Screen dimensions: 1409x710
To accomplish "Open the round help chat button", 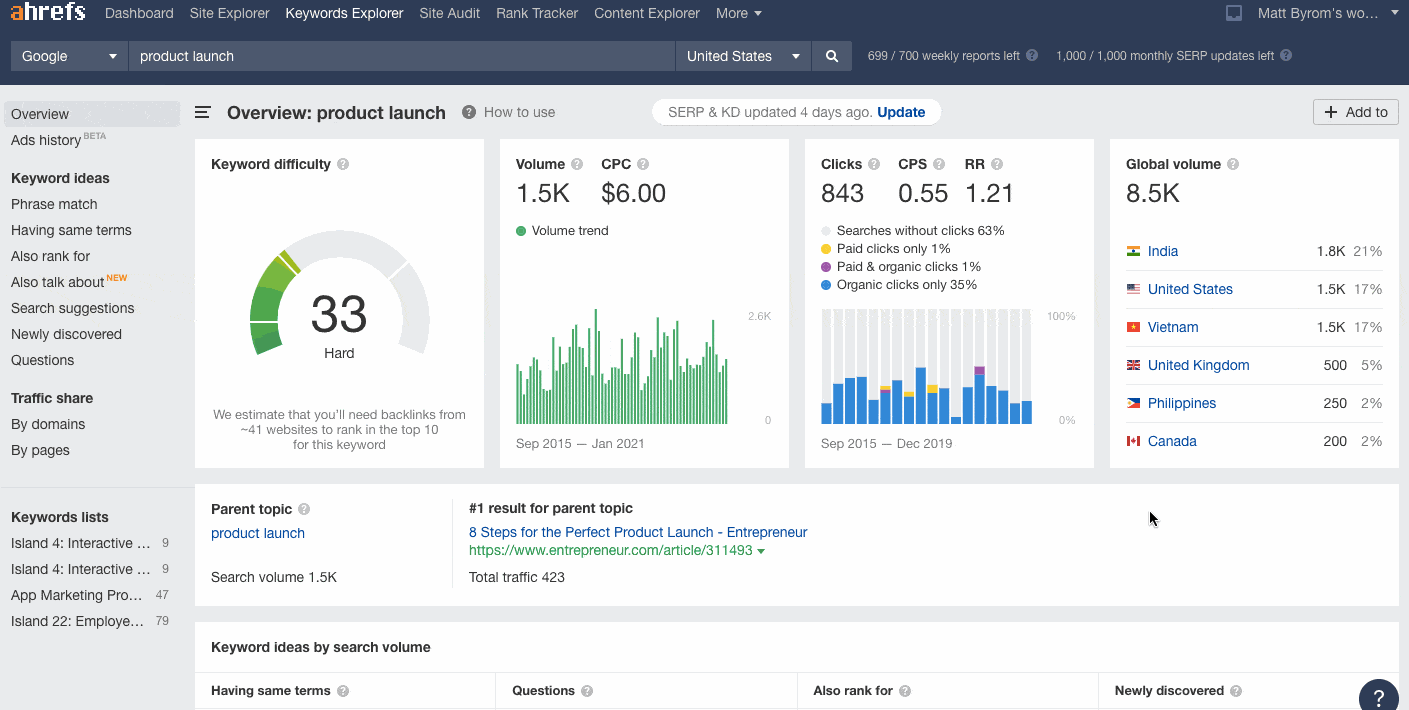I will pos(1379,696).
